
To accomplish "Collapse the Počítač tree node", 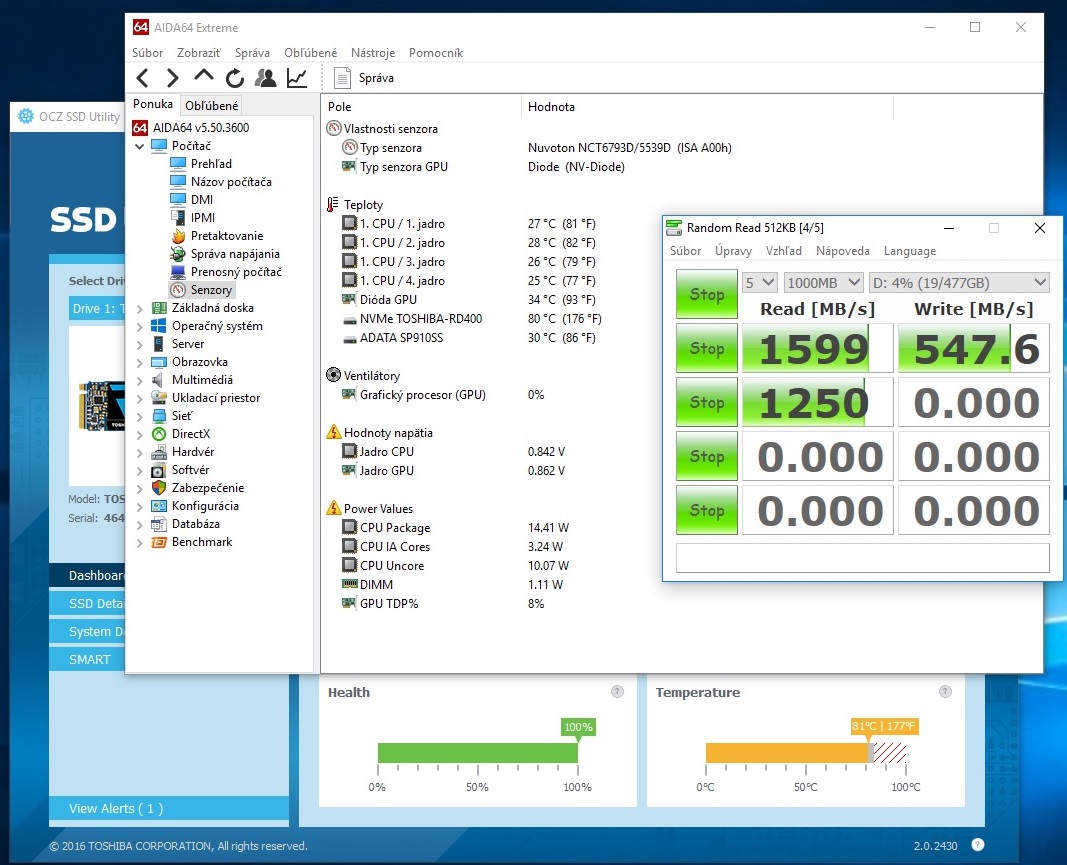I will coord(139,146).
